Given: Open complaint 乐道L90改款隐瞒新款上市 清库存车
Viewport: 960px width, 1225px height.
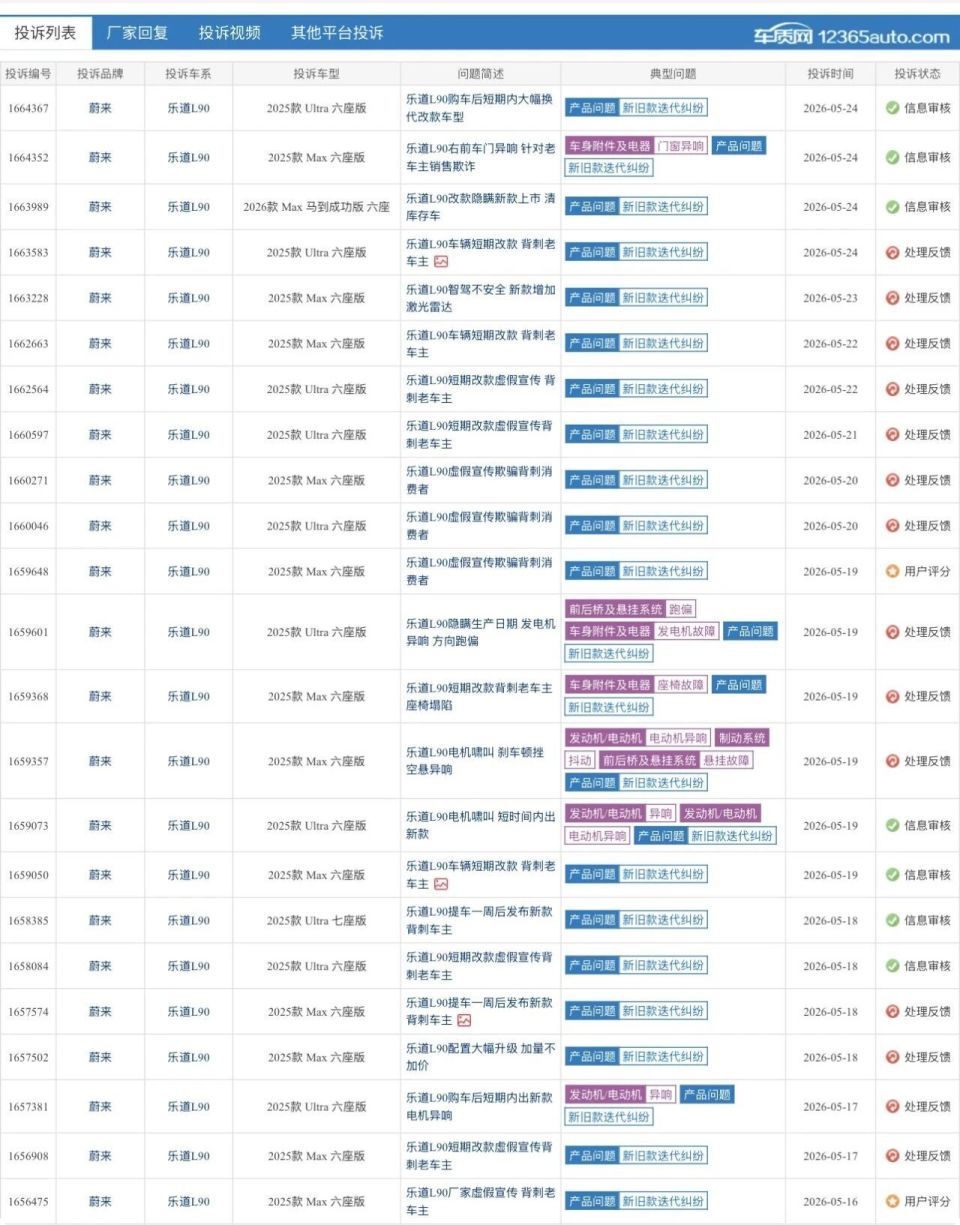Looking at the screenshot, I should (x=481, y=207).
